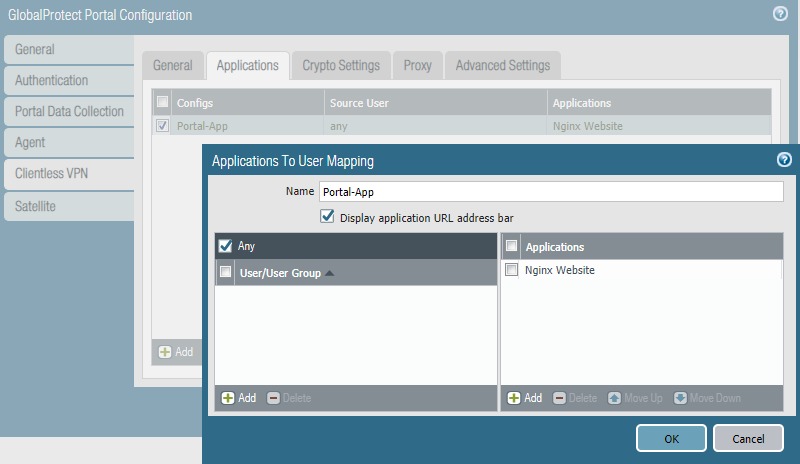Click the Move Up arrow icon
Screen dimensions: 800x464
[615, 398]
